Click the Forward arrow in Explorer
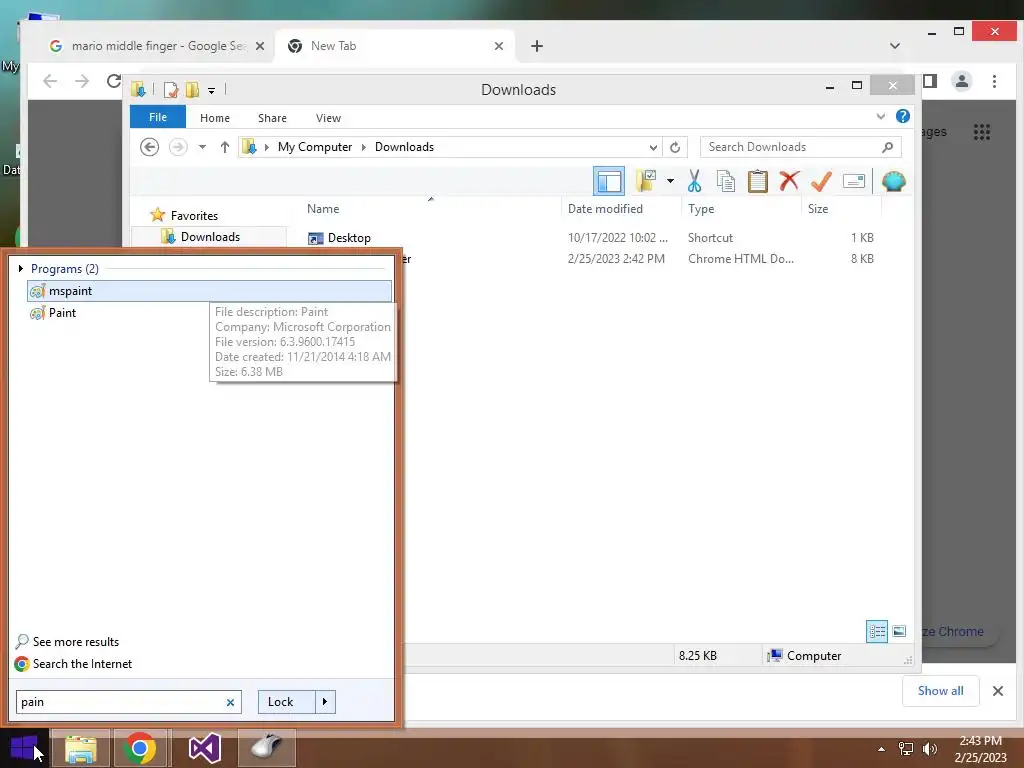The height and width of the screenshot is (768, 1024). pos(178,147)
